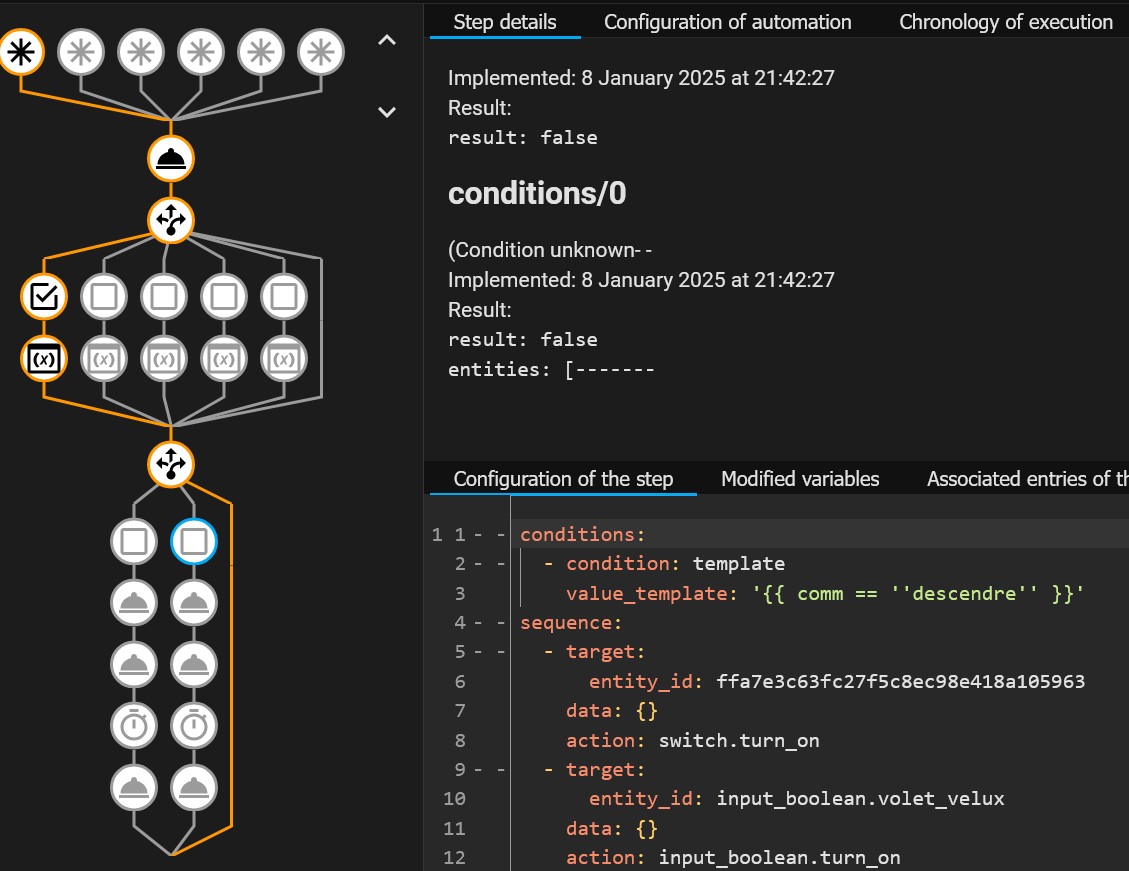Image resolution: width=1129 pixels, height=871 pixels.
Task: Select a timer/delay node in the right branch
Action: (194, 725)
